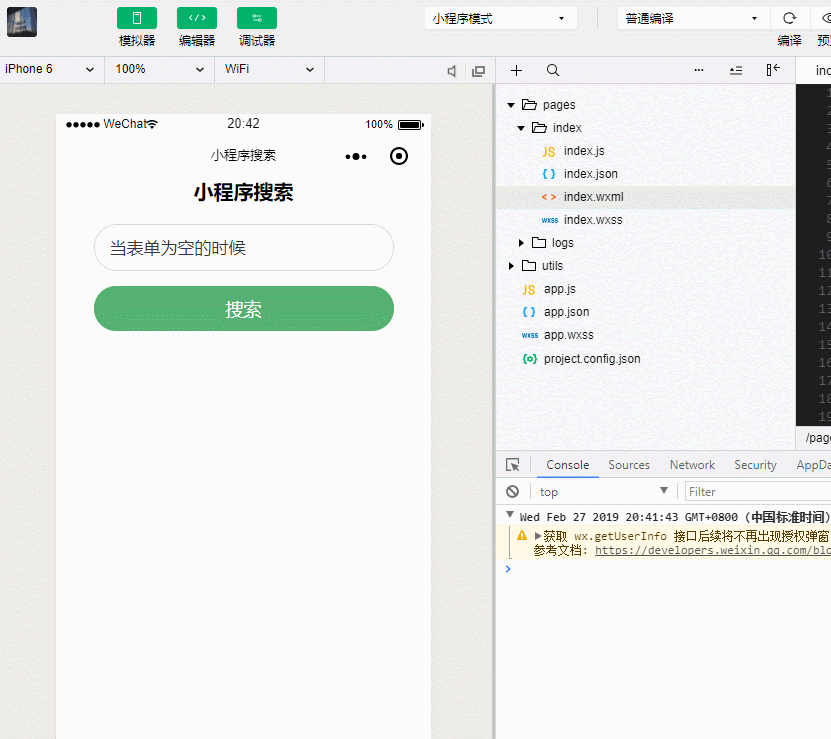Click the 小程序搜索 heading in simulator

[243, 192]
